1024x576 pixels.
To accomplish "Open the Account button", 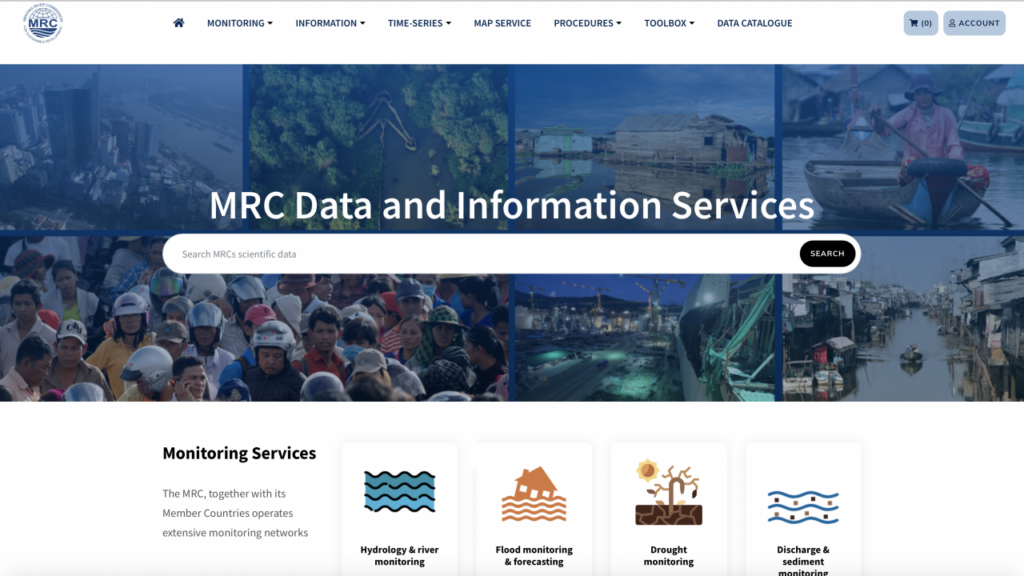I will pyautogui.click(x=974, y=23).
